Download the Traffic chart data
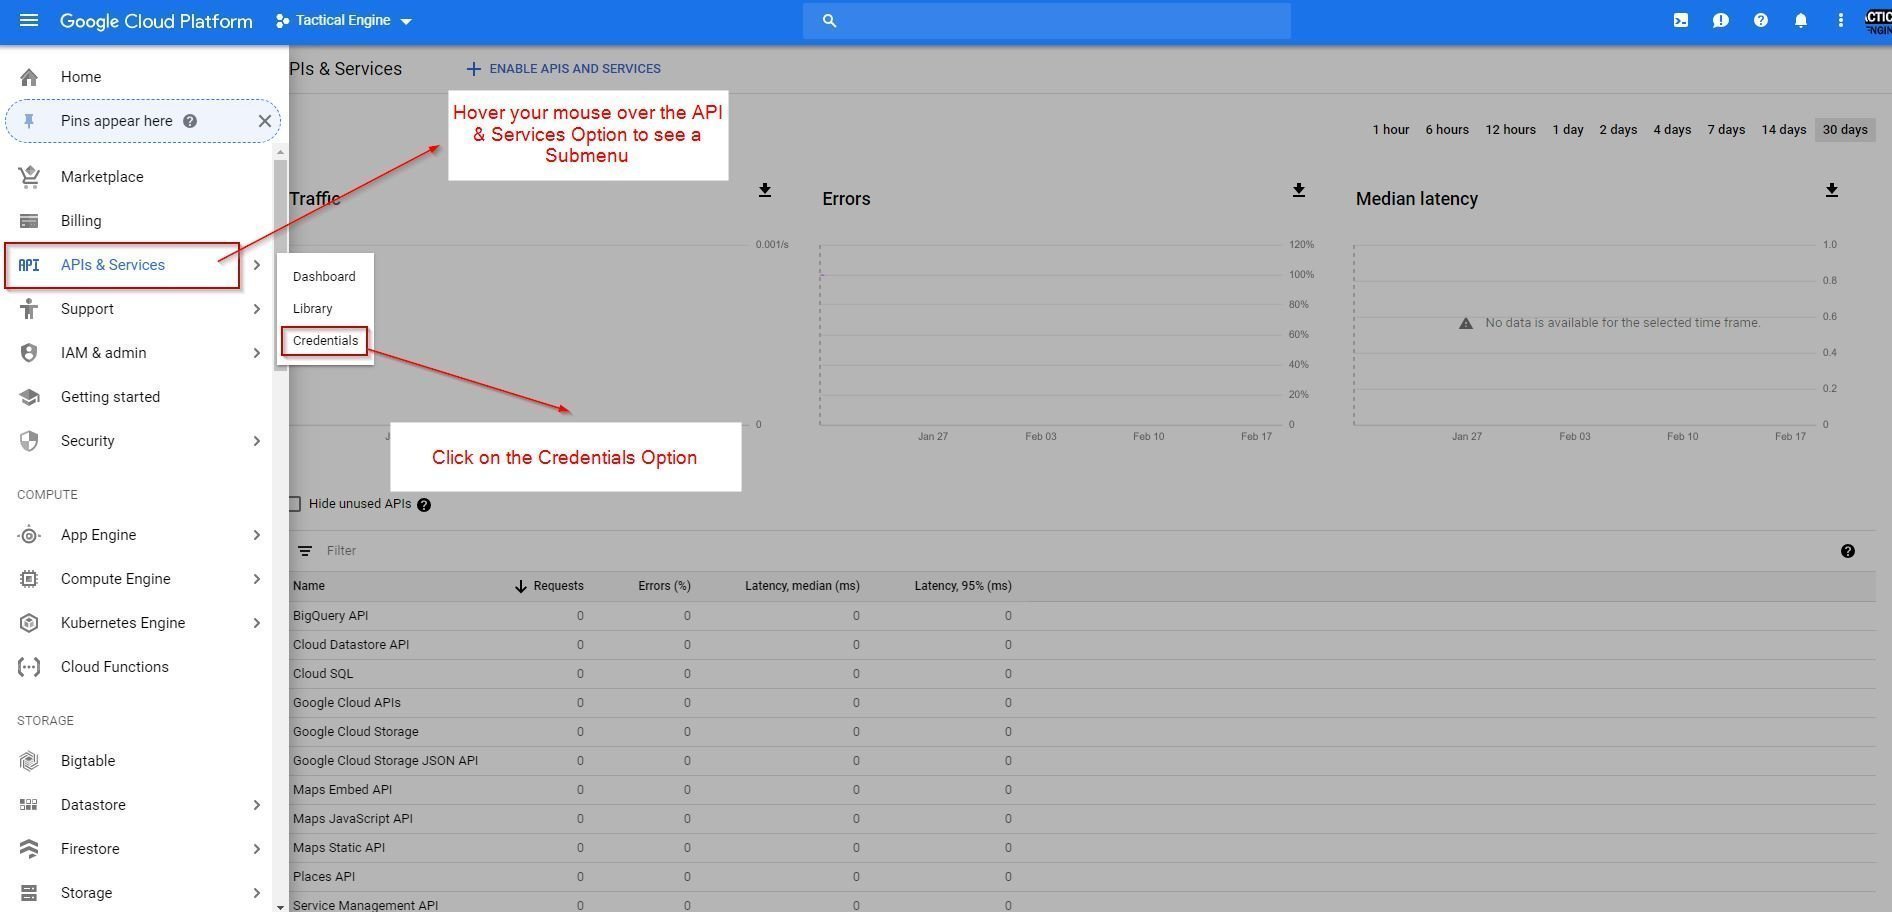Image resolution: width=1892 pixels, height=912 pixels. 765,190
